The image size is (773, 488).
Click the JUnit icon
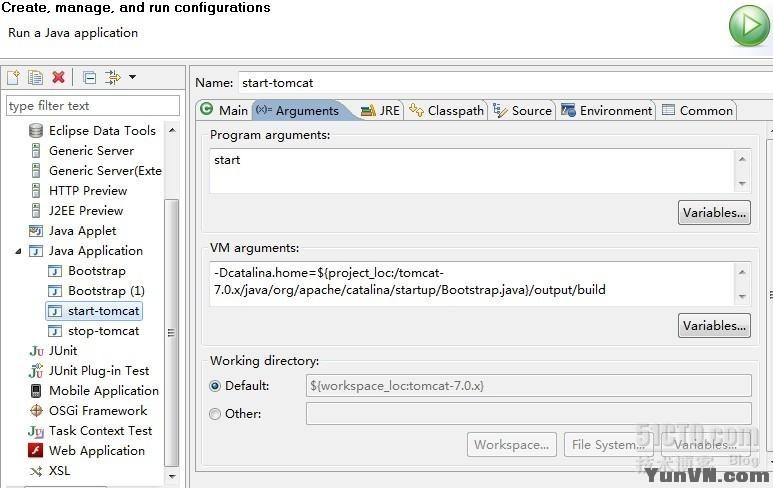coord(36,351)
